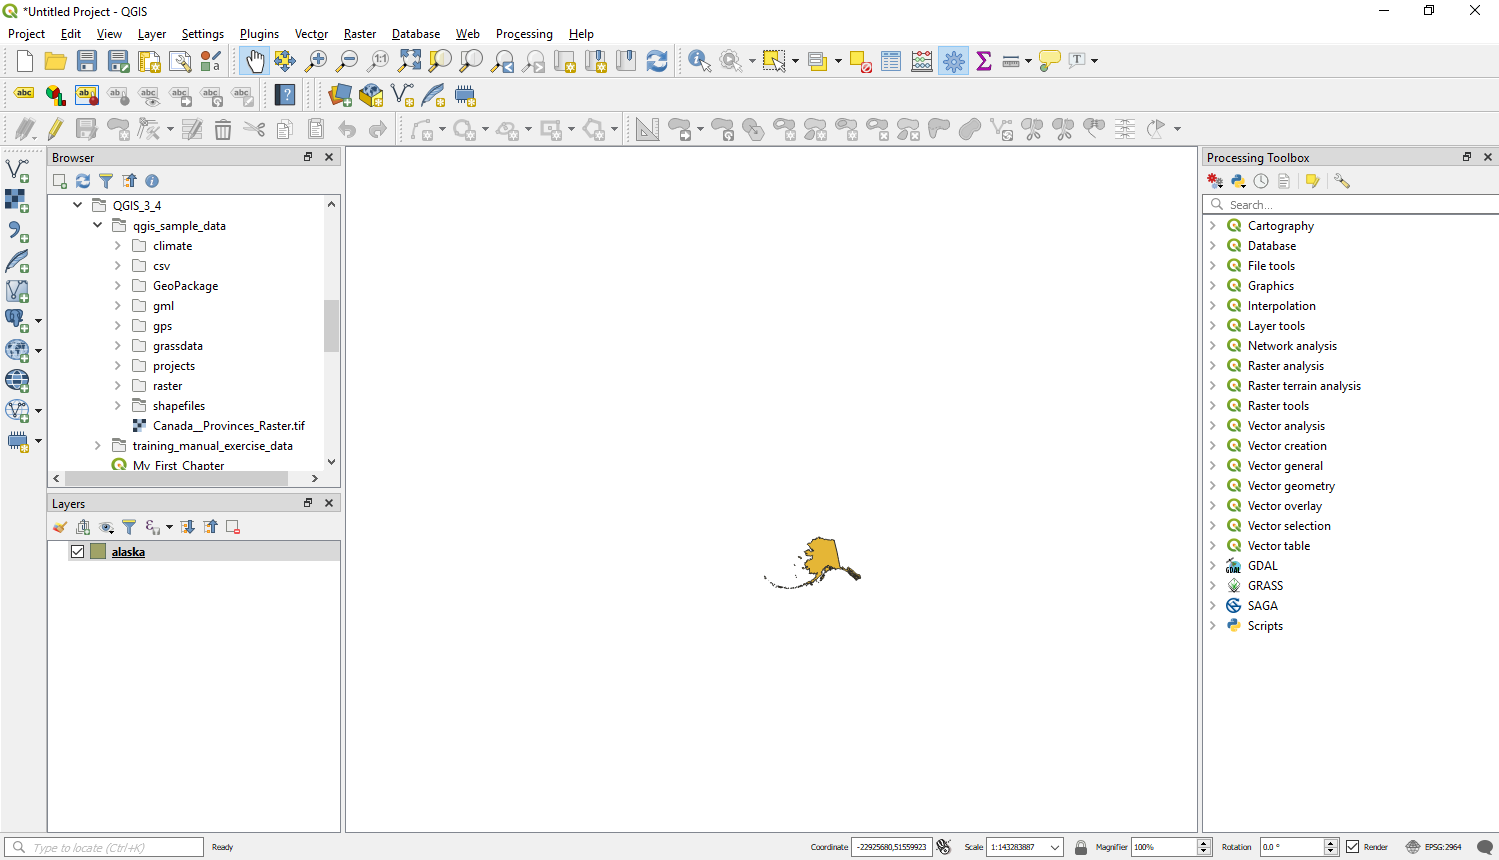The width and height of the screenshot is (1499, 860).
Task: Select the Pan Map hand tool
Action: click(x=255, y=62)
